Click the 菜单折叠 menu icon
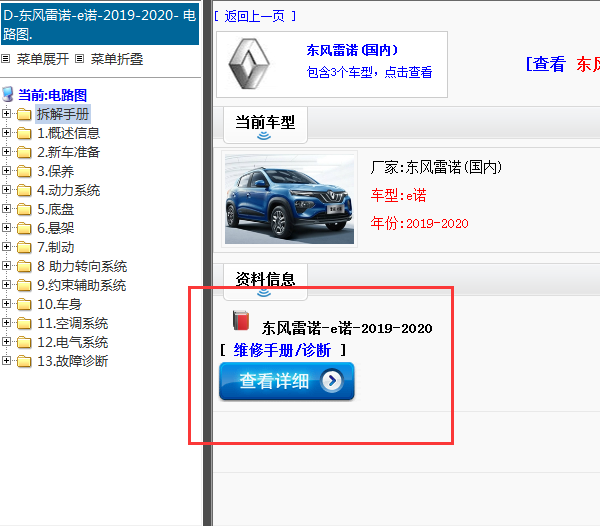This screenshot has width=600, height=526. pyautogui.click(x=79, y=59)
